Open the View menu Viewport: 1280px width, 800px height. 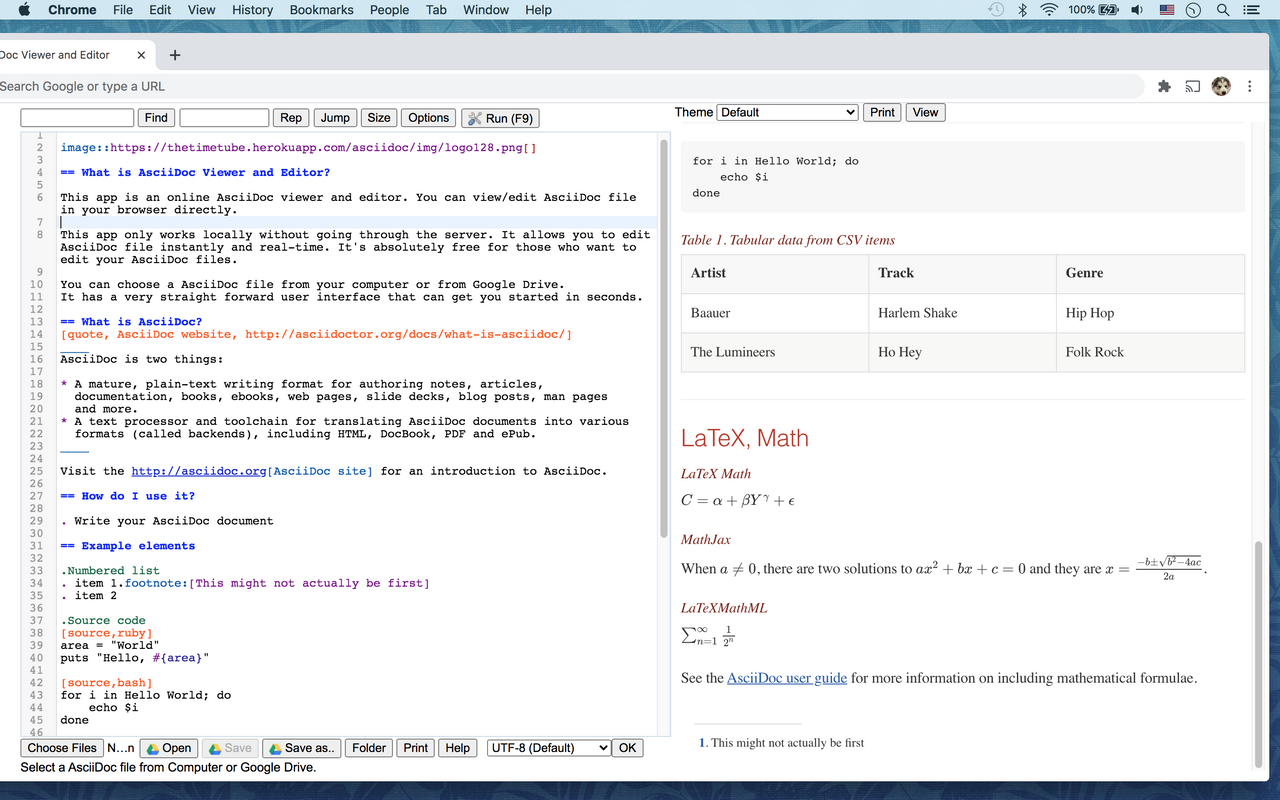[201, 10]
